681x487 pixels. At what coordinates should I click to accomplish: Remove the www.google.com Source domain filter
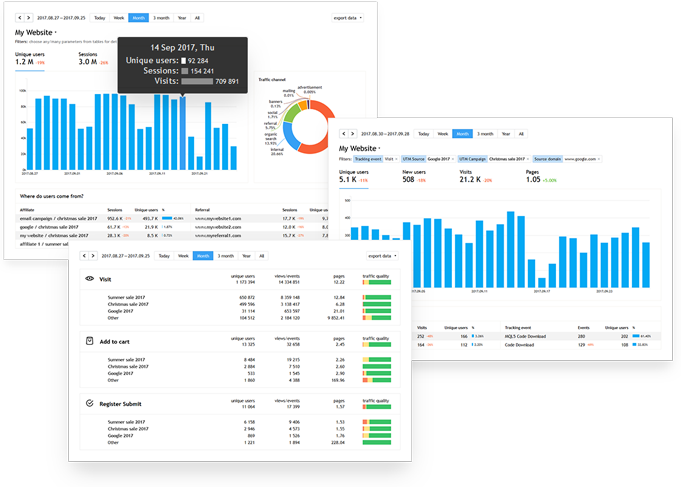pyautogui.click(x=599, y=159)
